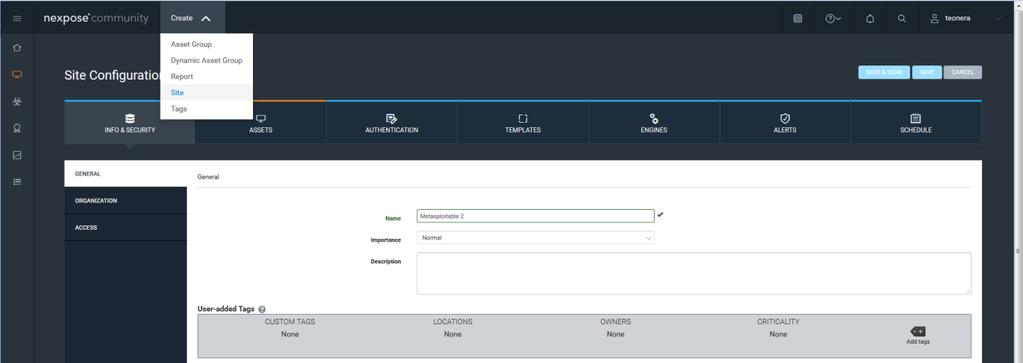Image resolution: width=1023 pixels, height=363 pixels.
Task: Click the search magnifier icon
Action: pyautogui.click(x=902, y=18)
